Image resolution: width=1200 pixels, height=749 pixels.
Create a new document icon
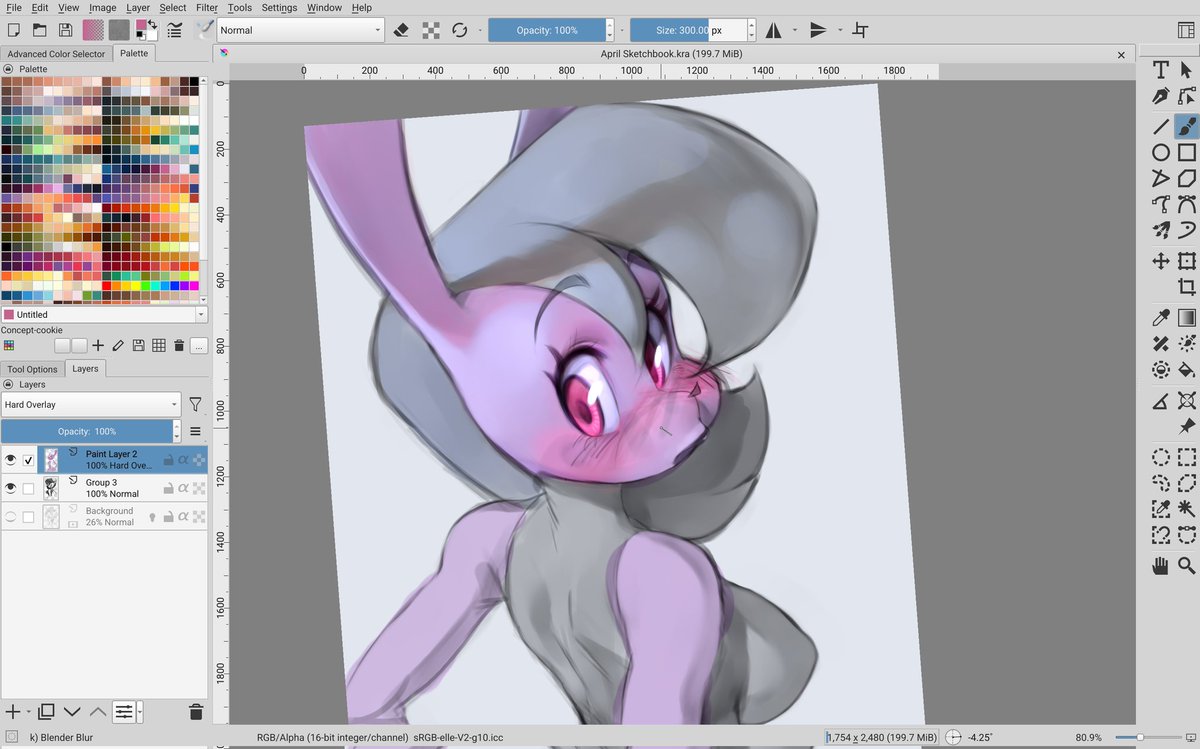[x=13, y=30]
